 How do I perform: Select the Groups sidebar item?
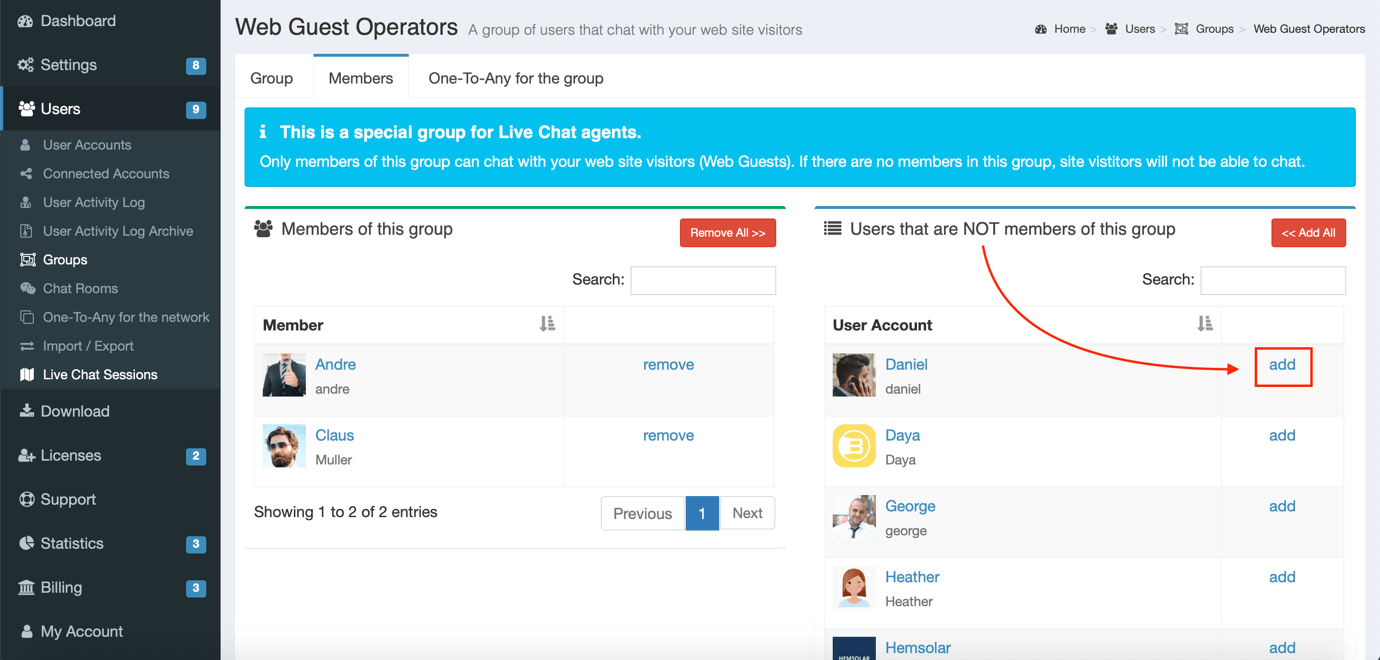coord(65,260)
